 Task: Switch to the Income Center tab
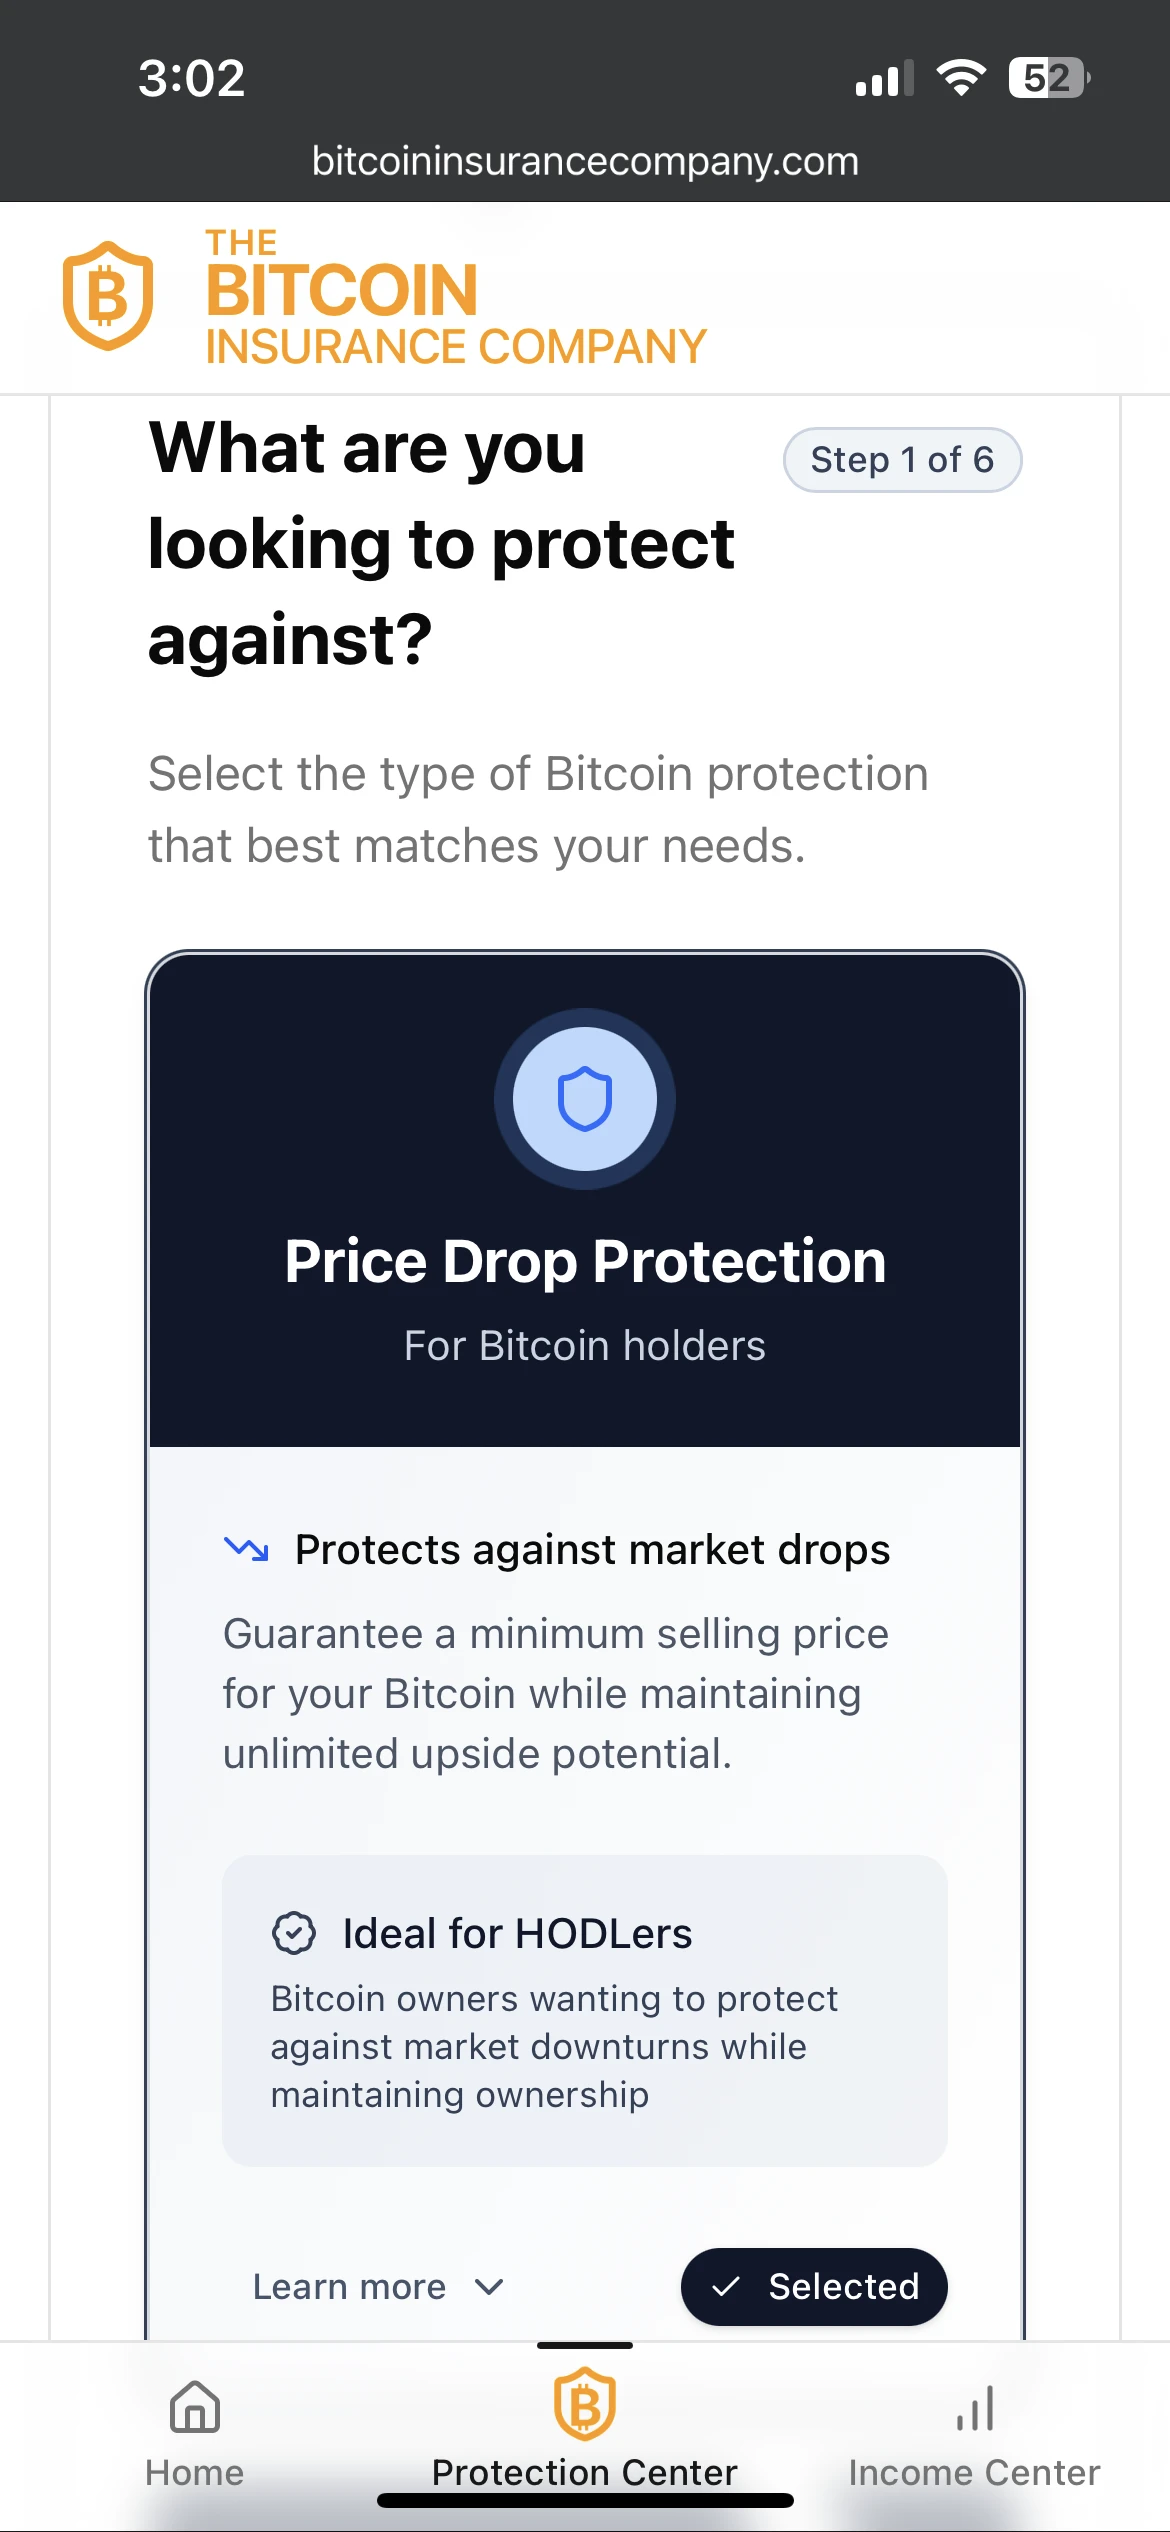(x=974, y=2472)
